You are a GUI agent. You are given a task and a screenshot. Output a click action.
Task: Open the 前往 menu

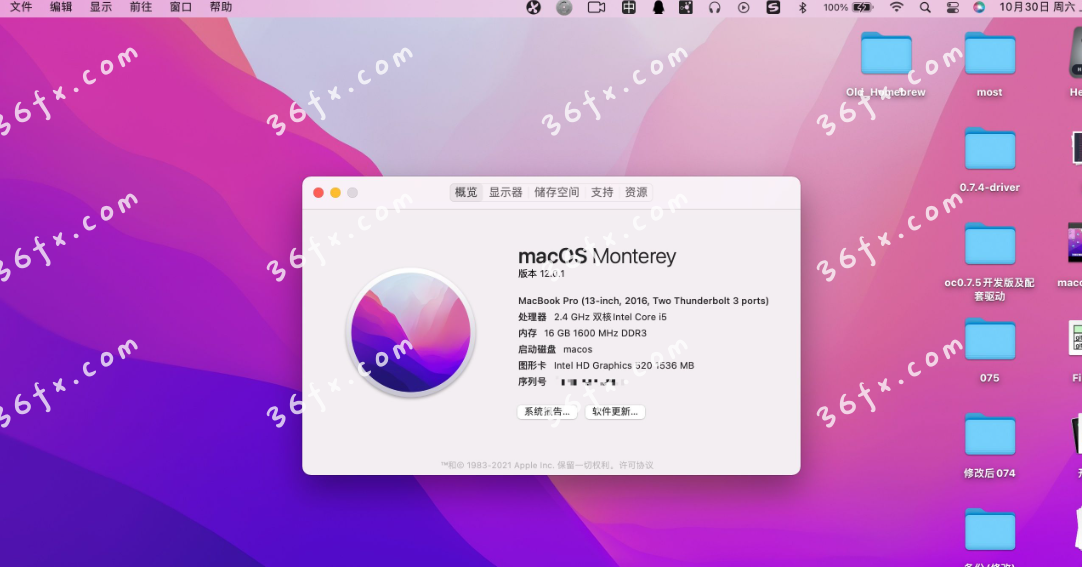[141, 7]
